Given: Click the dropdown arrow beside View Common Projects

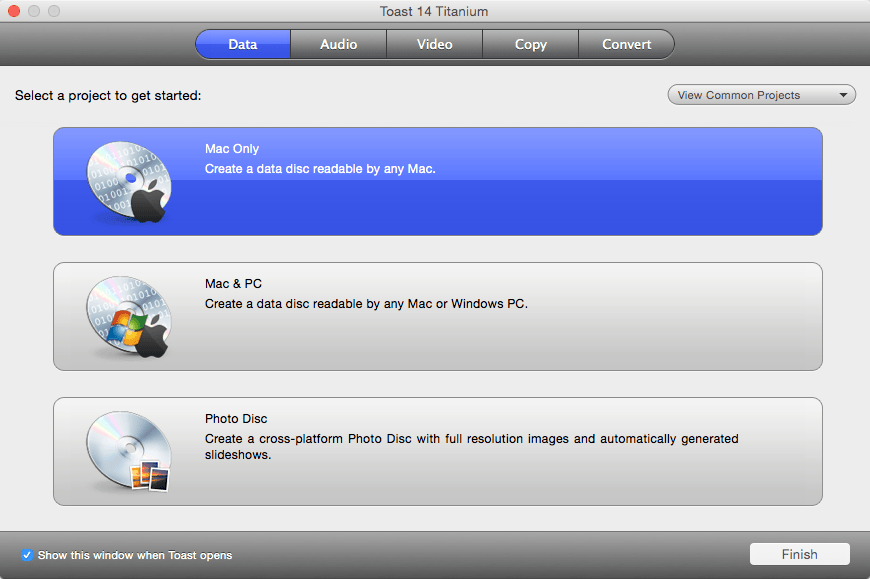Looking at the screenshot, I should [x=843, y=95].
